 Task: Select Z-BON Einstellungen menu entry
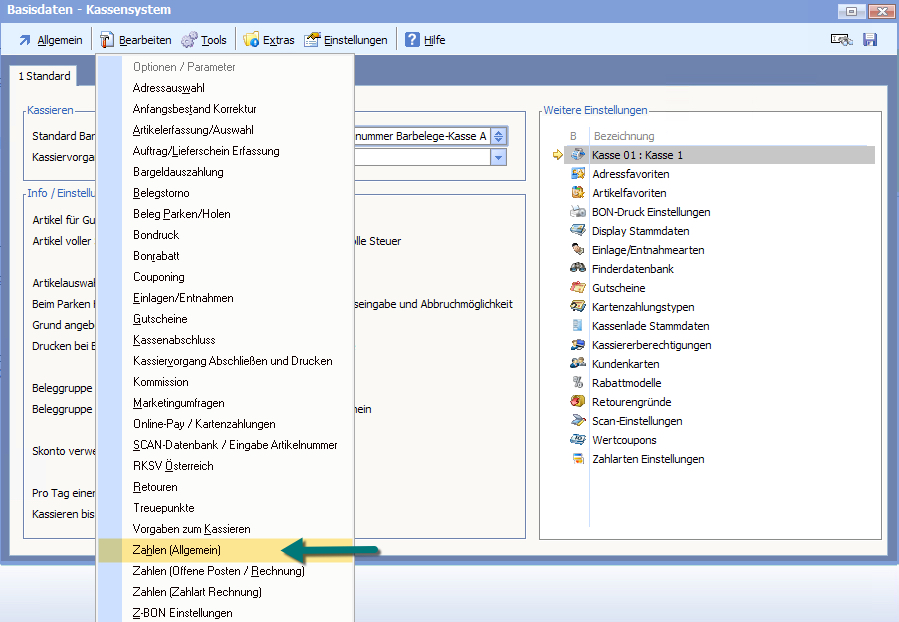coord(183,613)
